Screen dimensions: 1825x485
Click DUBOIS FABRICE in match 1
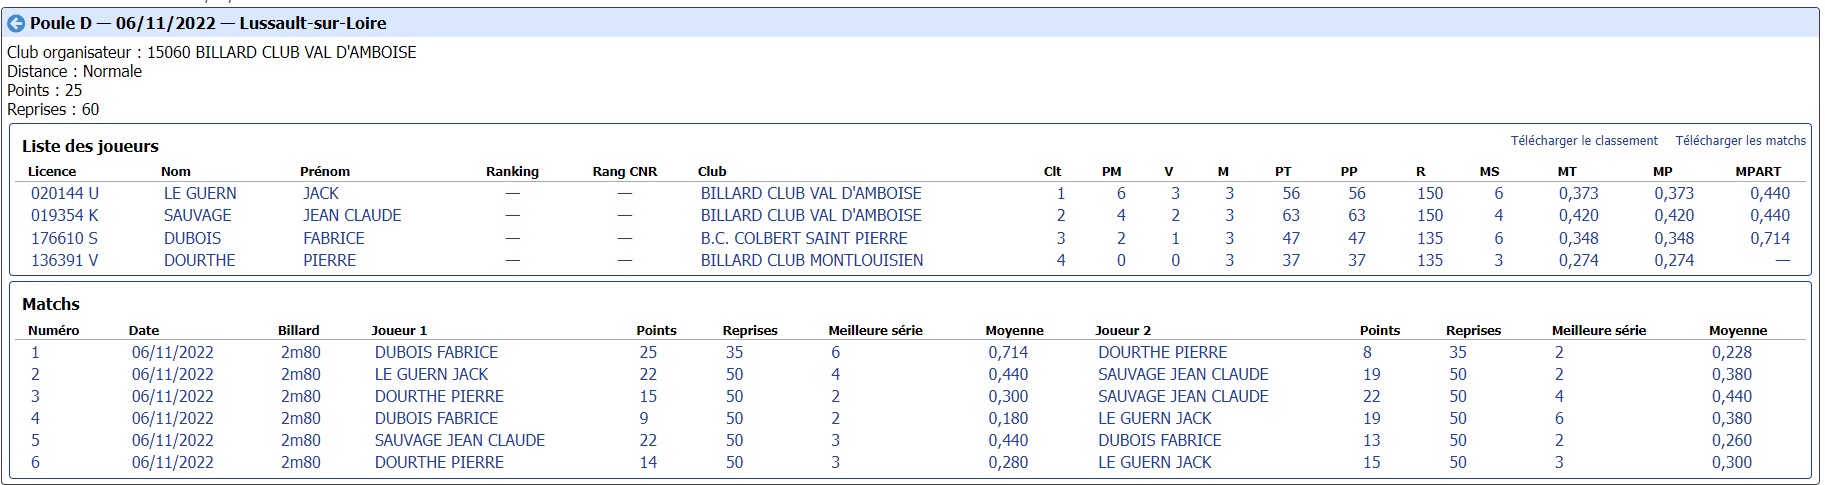coord(436,353)
